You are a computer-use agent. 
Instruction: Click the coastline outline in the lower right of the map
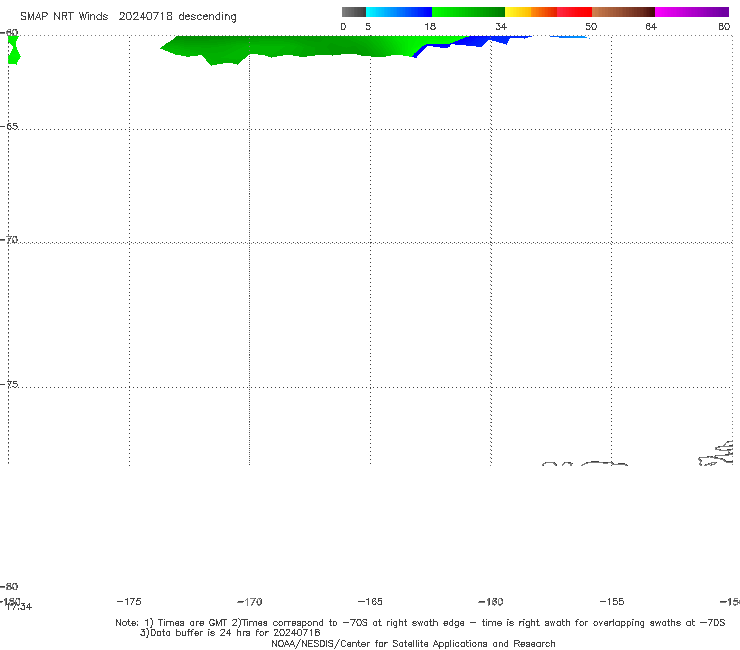(x=717, y=454)
